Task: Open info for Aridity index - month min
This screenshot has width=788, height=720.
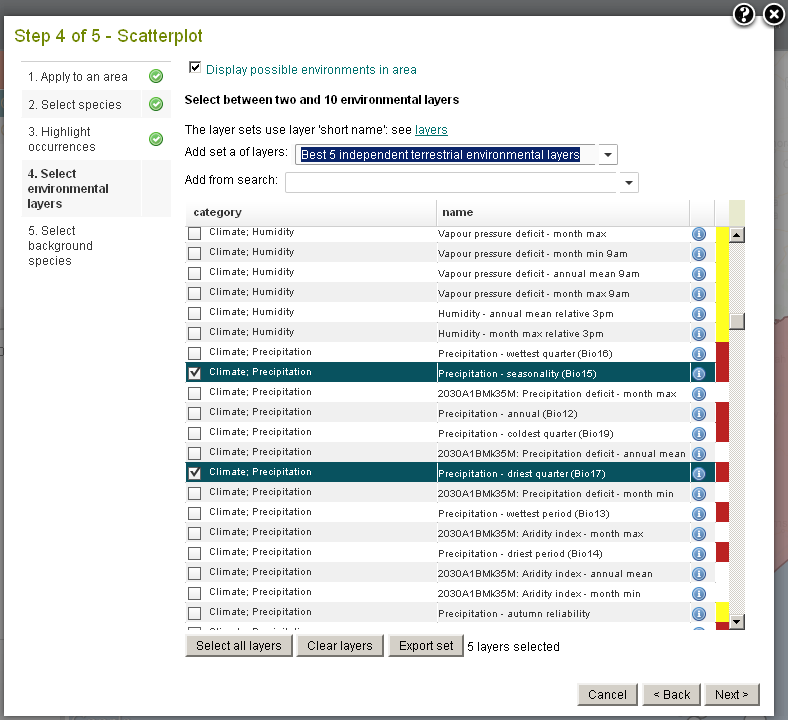Action: 699,594
